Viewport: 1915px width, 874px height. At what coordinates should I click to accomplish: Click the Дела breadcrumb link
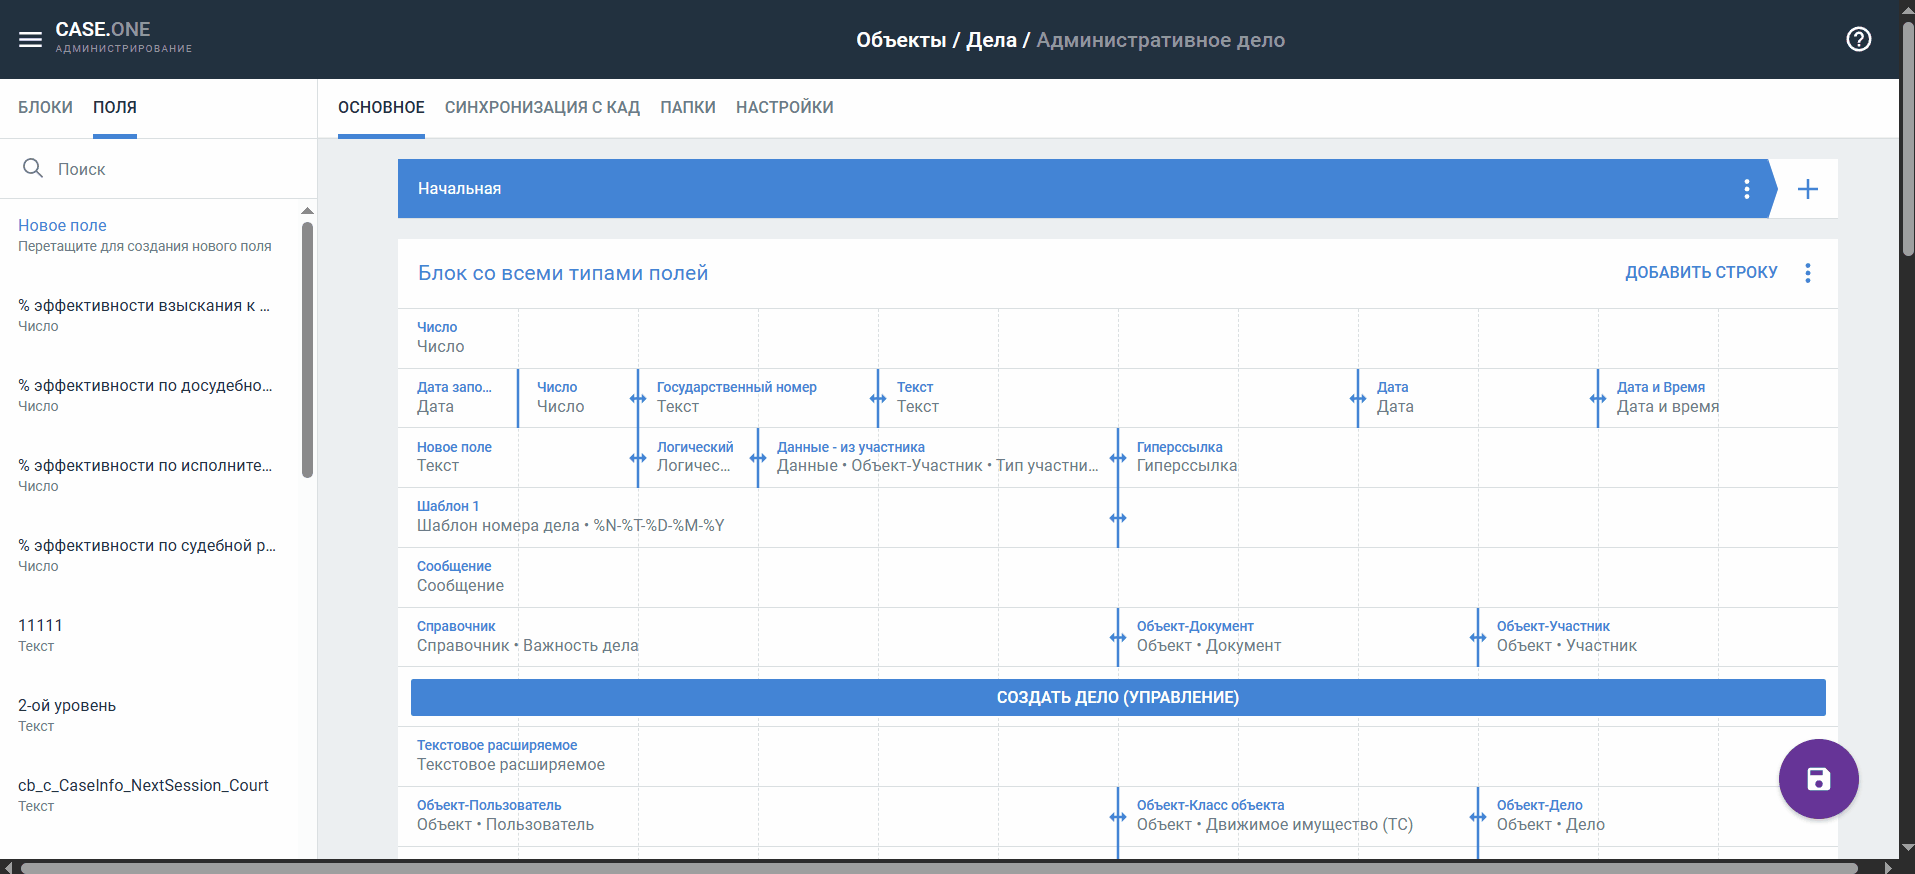point(990,40)
